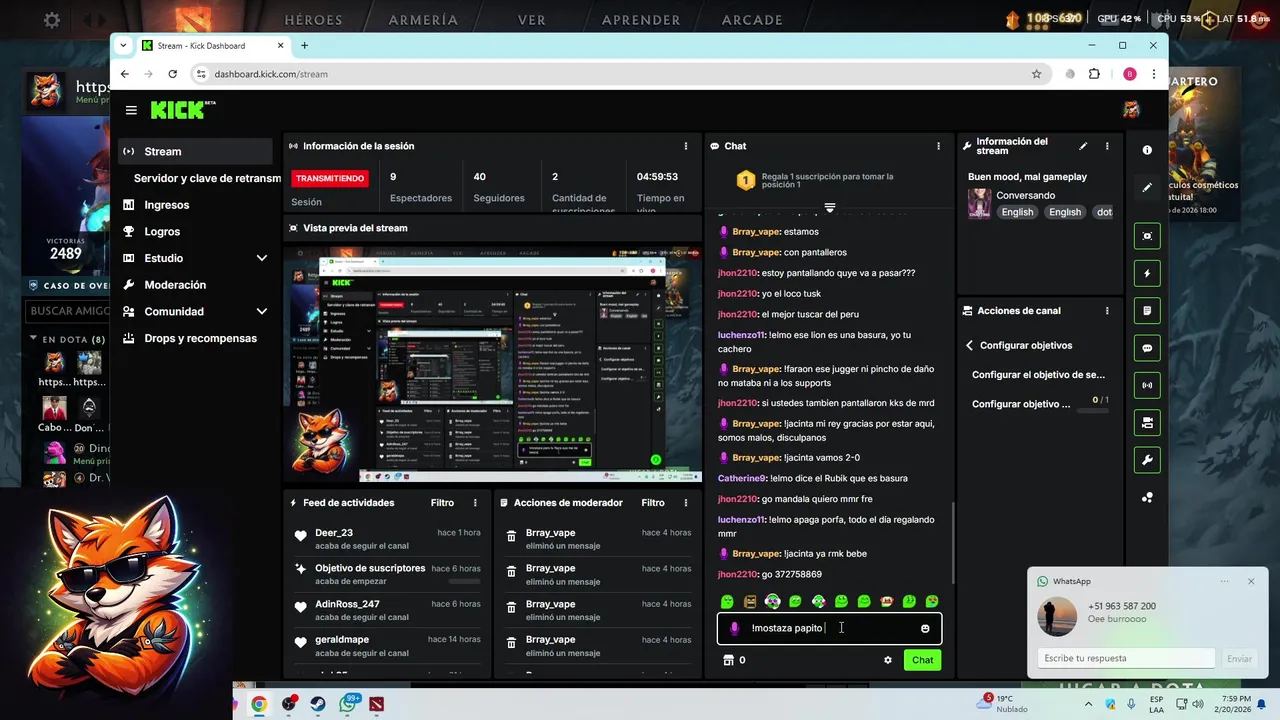
Task: Open Filtro in Feed de actividades
Action: tap(442, 503)
